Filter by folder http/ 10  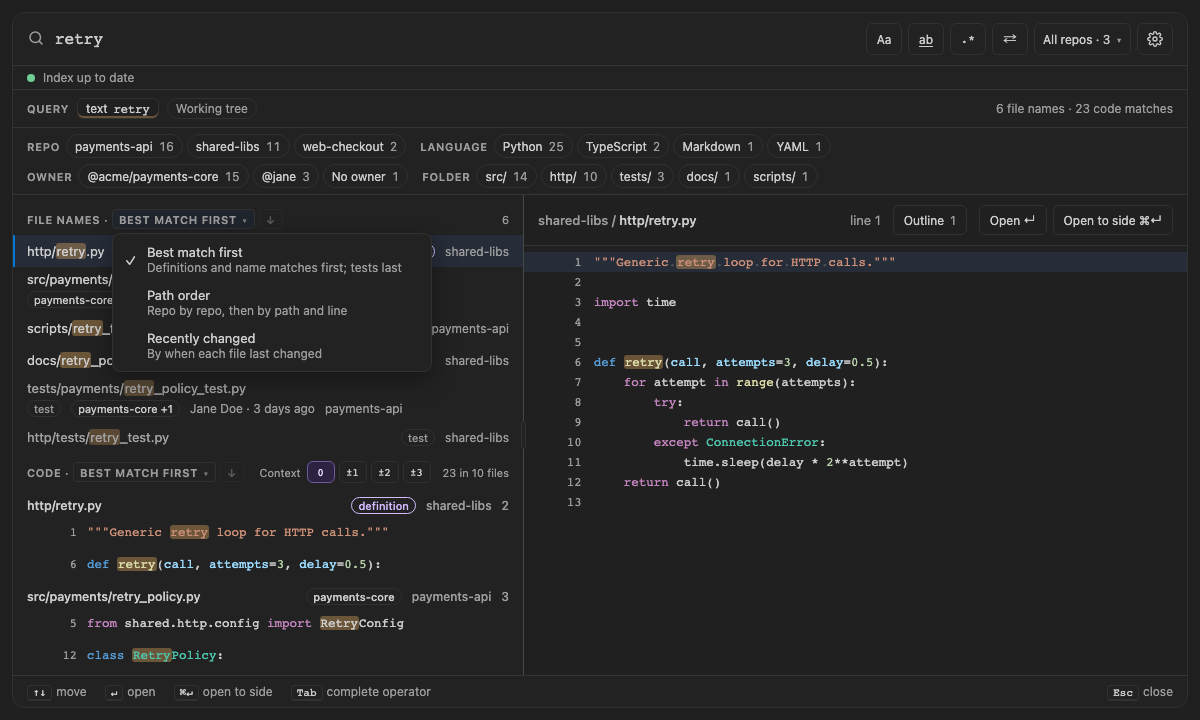tap(574, 177)
